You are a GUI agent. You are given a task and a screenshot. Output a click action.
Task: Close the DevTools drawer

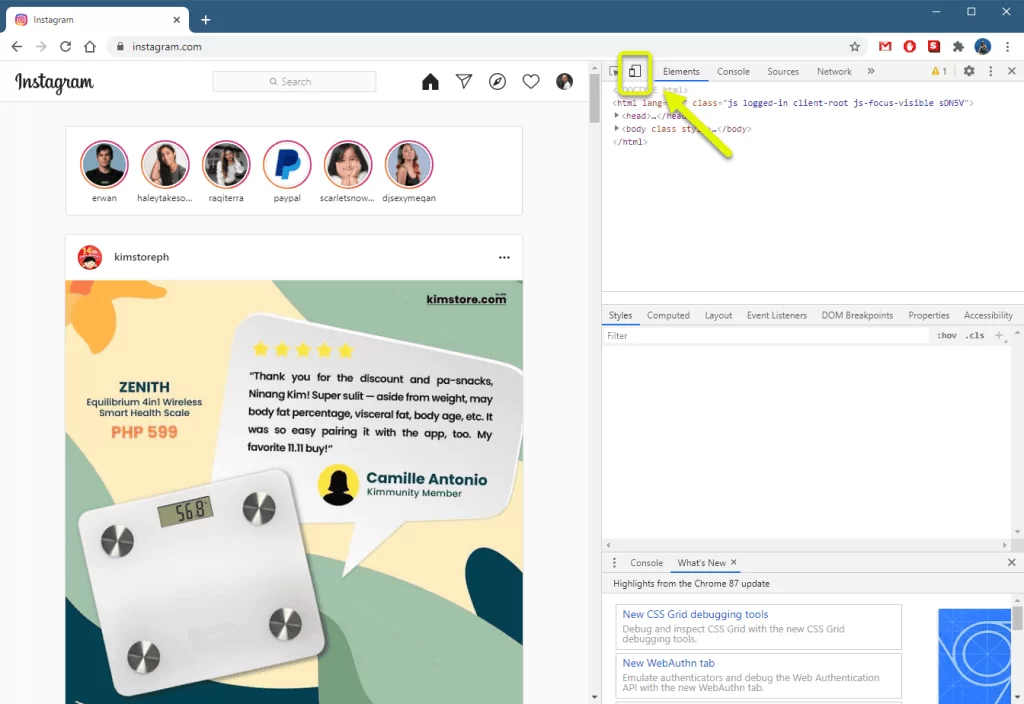(x=1012, y=562)
